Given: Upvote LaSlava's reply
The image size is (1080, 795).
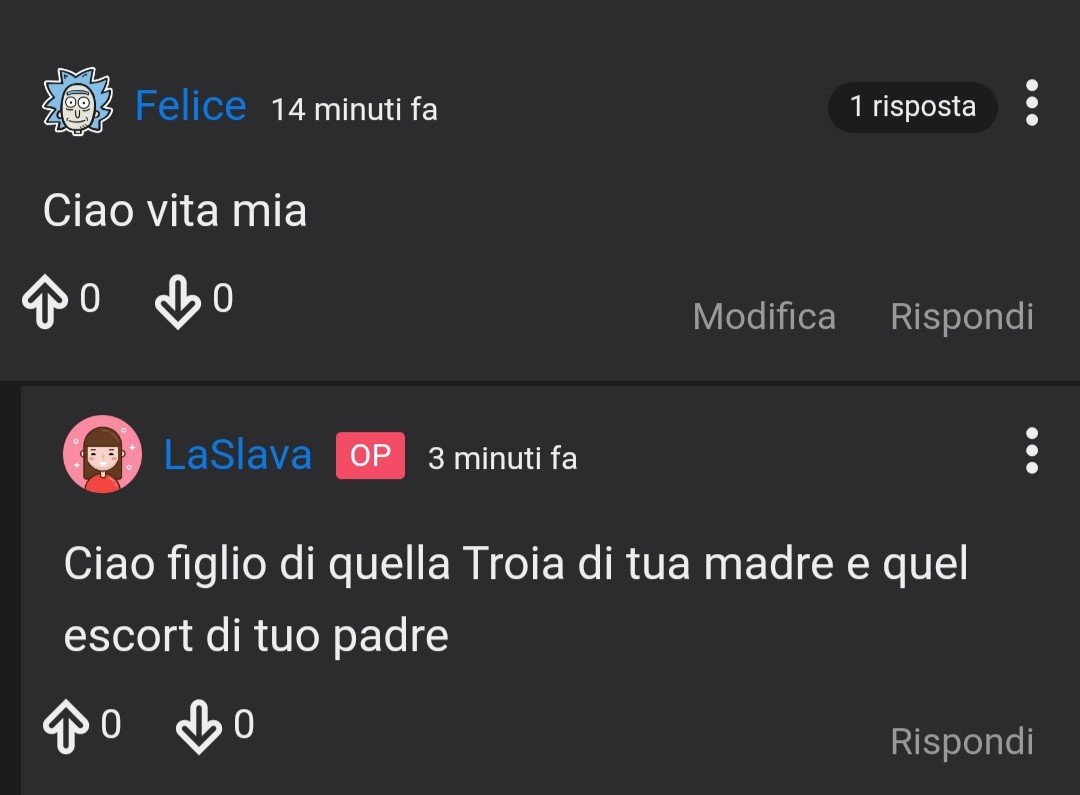Looking at the screenshot, I should (66, 726).
